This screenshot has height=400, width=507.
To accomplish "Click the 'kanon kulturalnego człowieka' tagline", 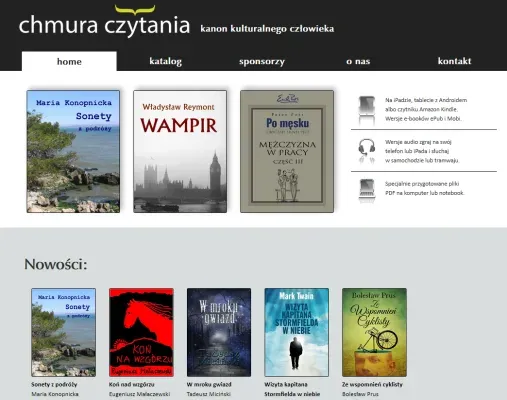I will [267, 29].
